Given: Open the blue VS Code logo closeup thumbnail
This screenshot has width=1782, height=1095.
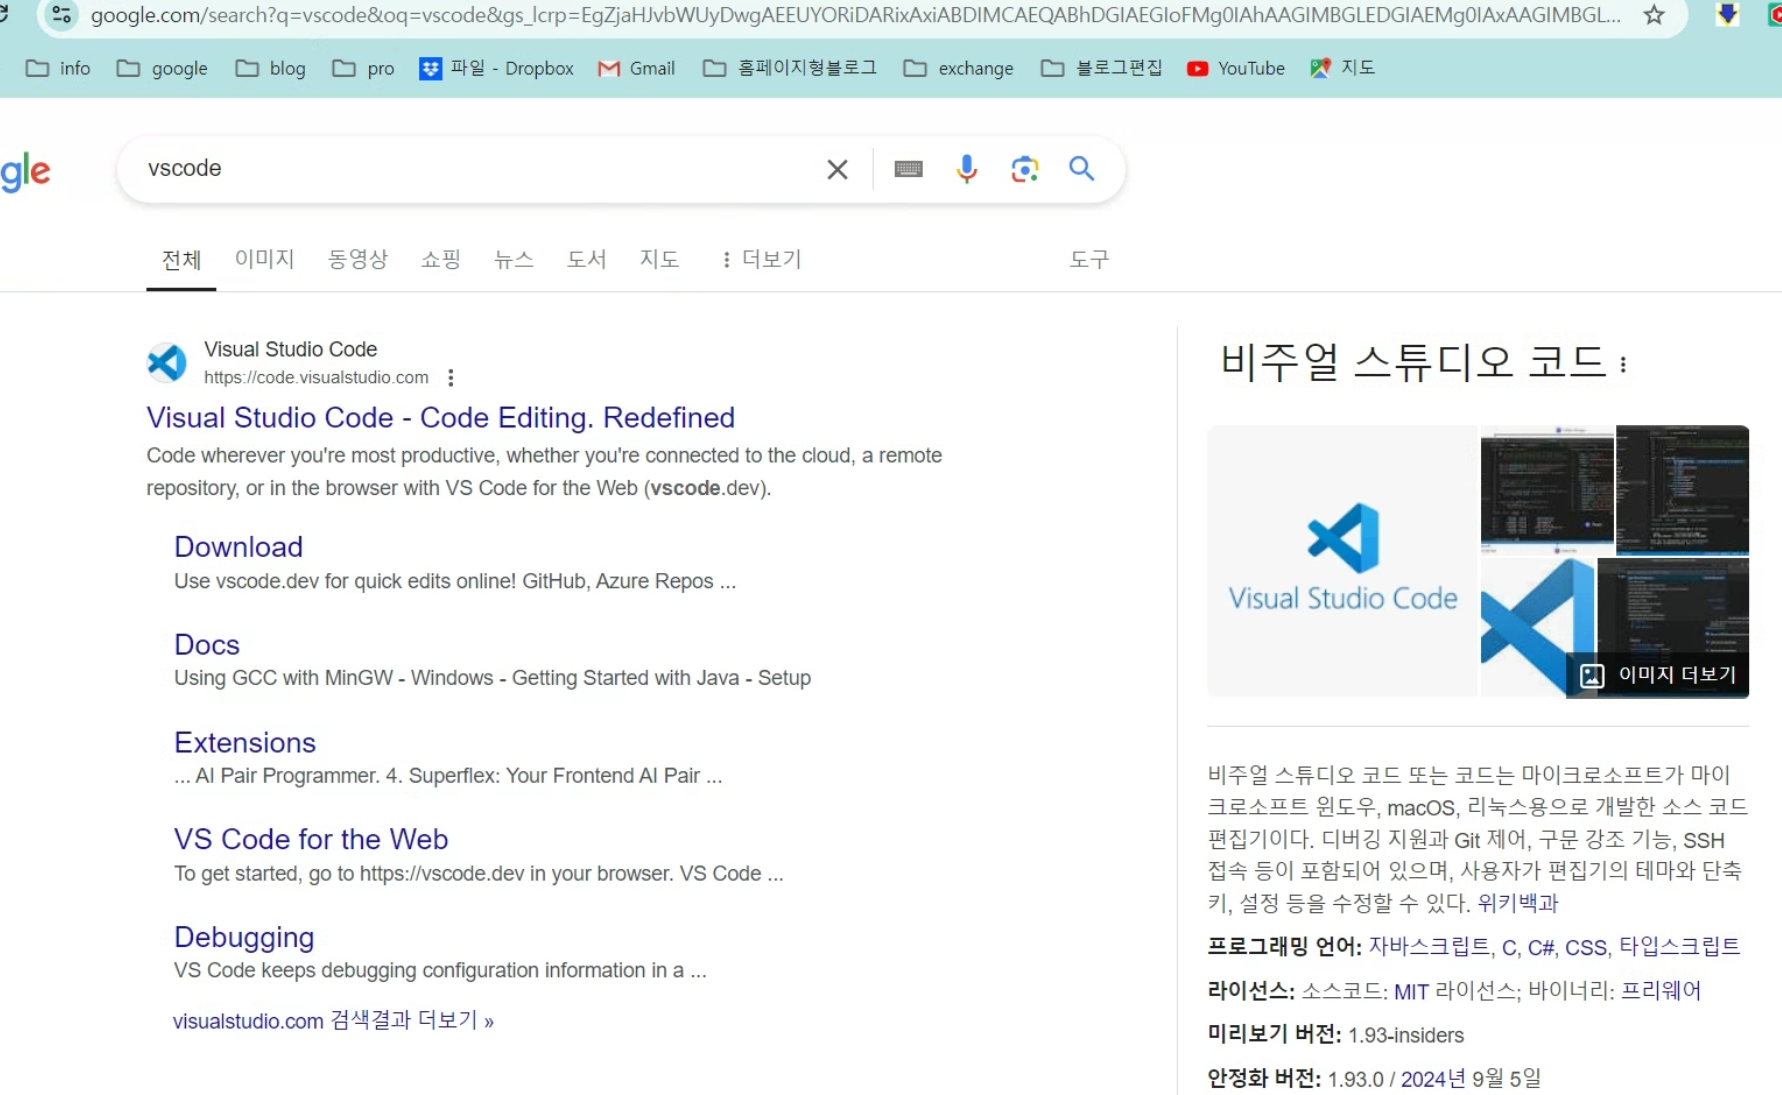Looking at the screenshot, I should 1537,627.
